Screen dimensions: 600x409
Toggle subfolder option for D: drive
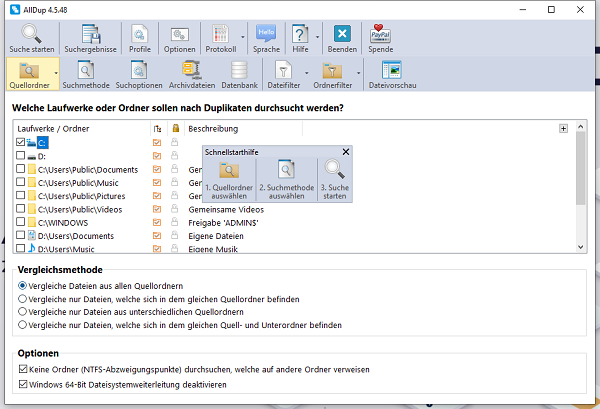[157, 156]
